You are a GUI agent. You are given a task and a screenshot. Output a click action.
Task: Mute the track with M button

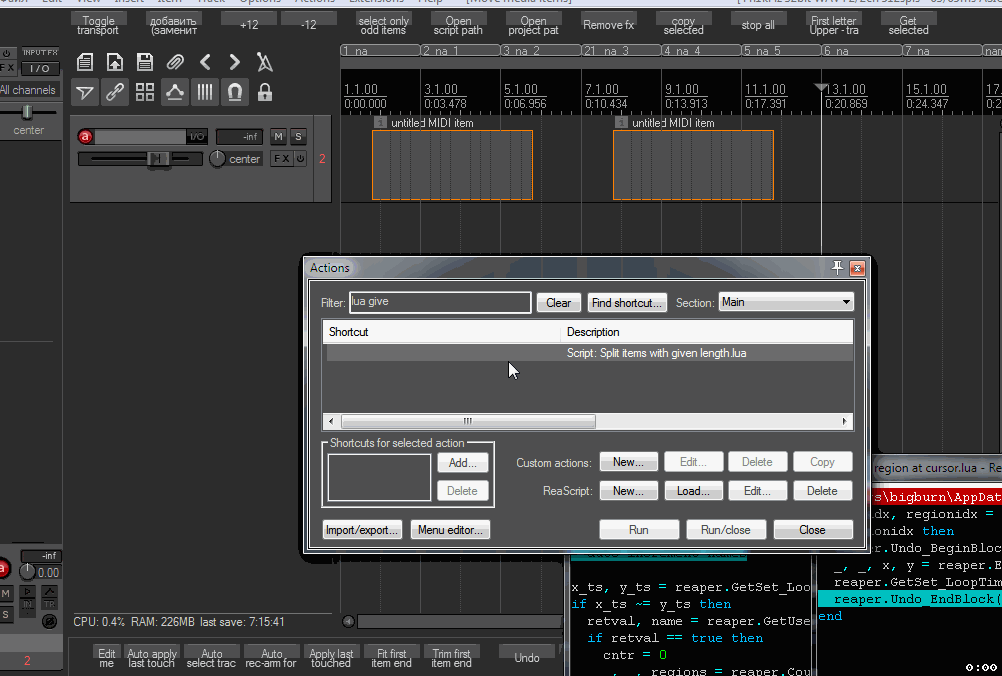pos(278,137)
